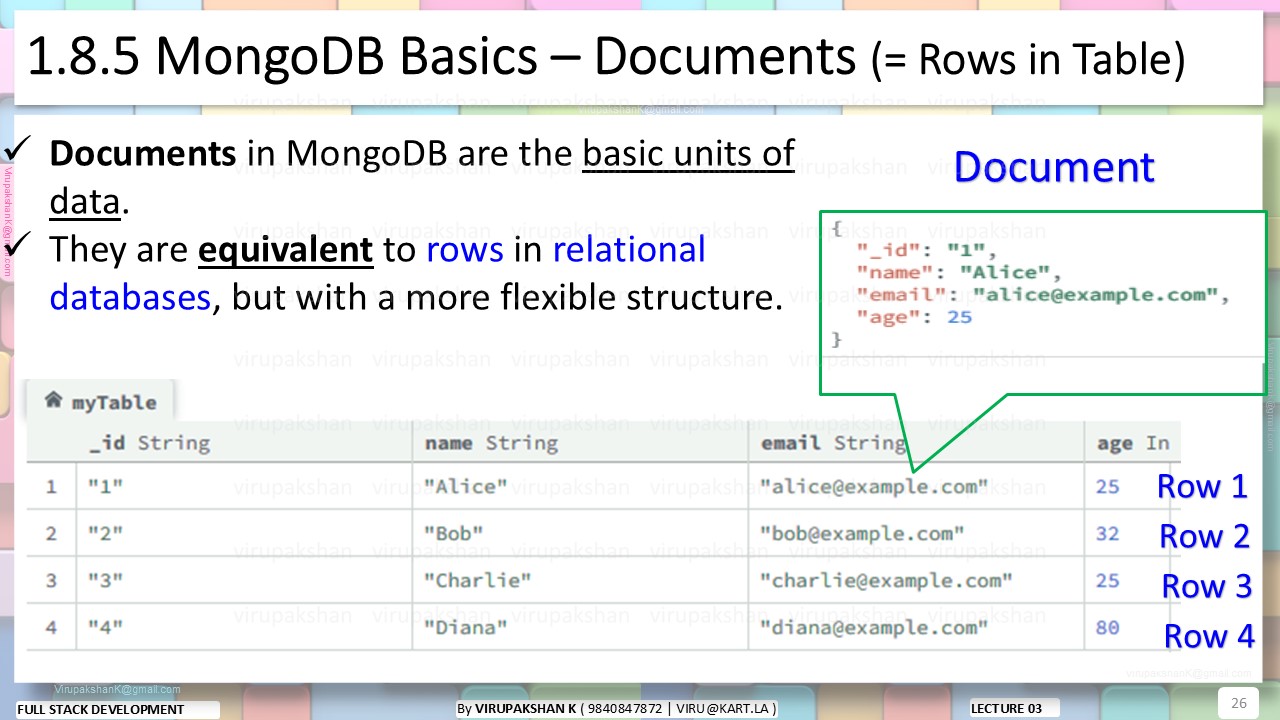Click the Row 4 label

[x=1208, y=636]
